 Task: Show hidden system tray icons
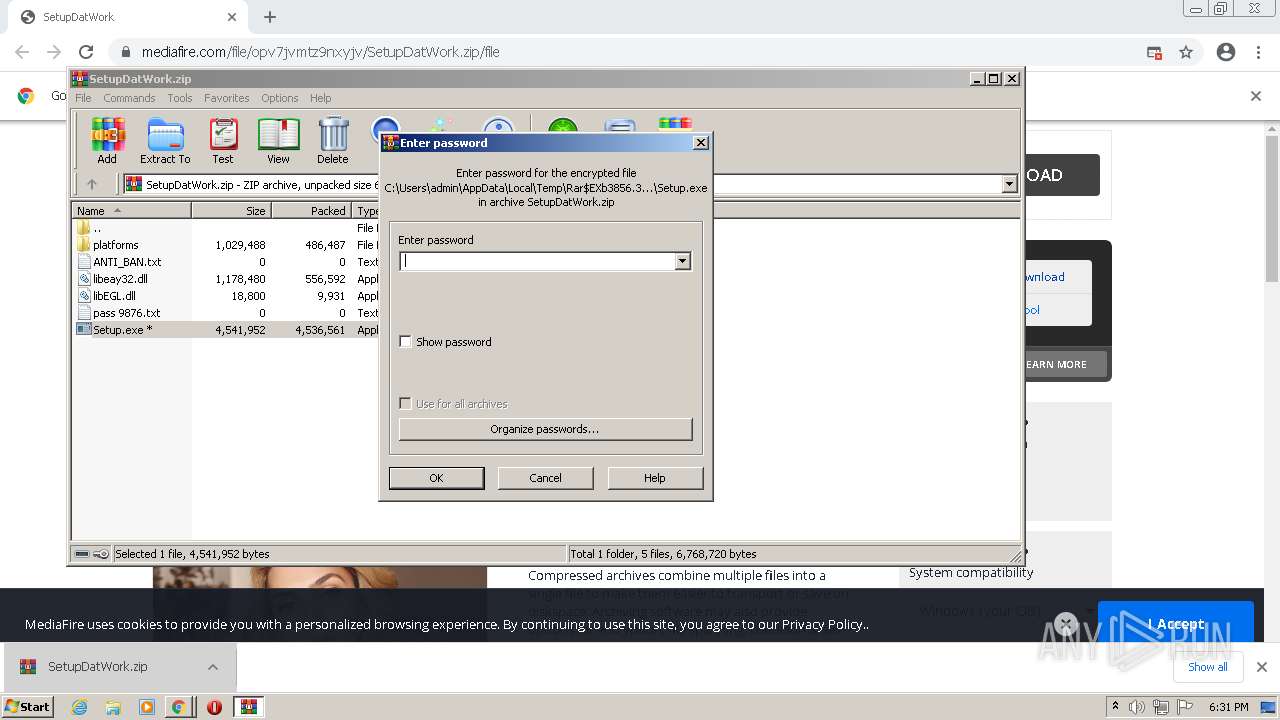click(x=1116, y=707)
